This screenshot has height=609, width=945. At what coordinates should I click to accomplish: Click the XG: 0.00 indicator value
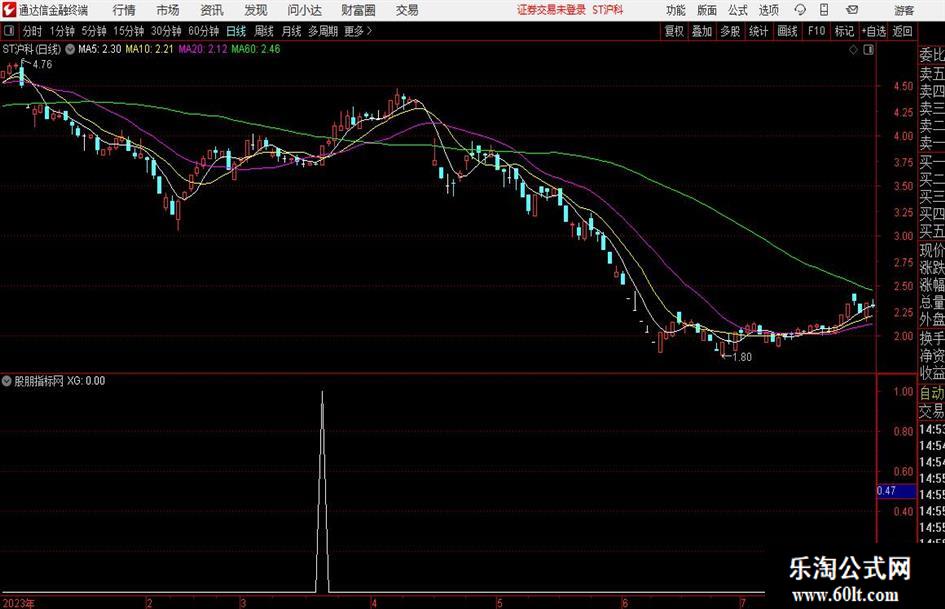tap(86, 380)
